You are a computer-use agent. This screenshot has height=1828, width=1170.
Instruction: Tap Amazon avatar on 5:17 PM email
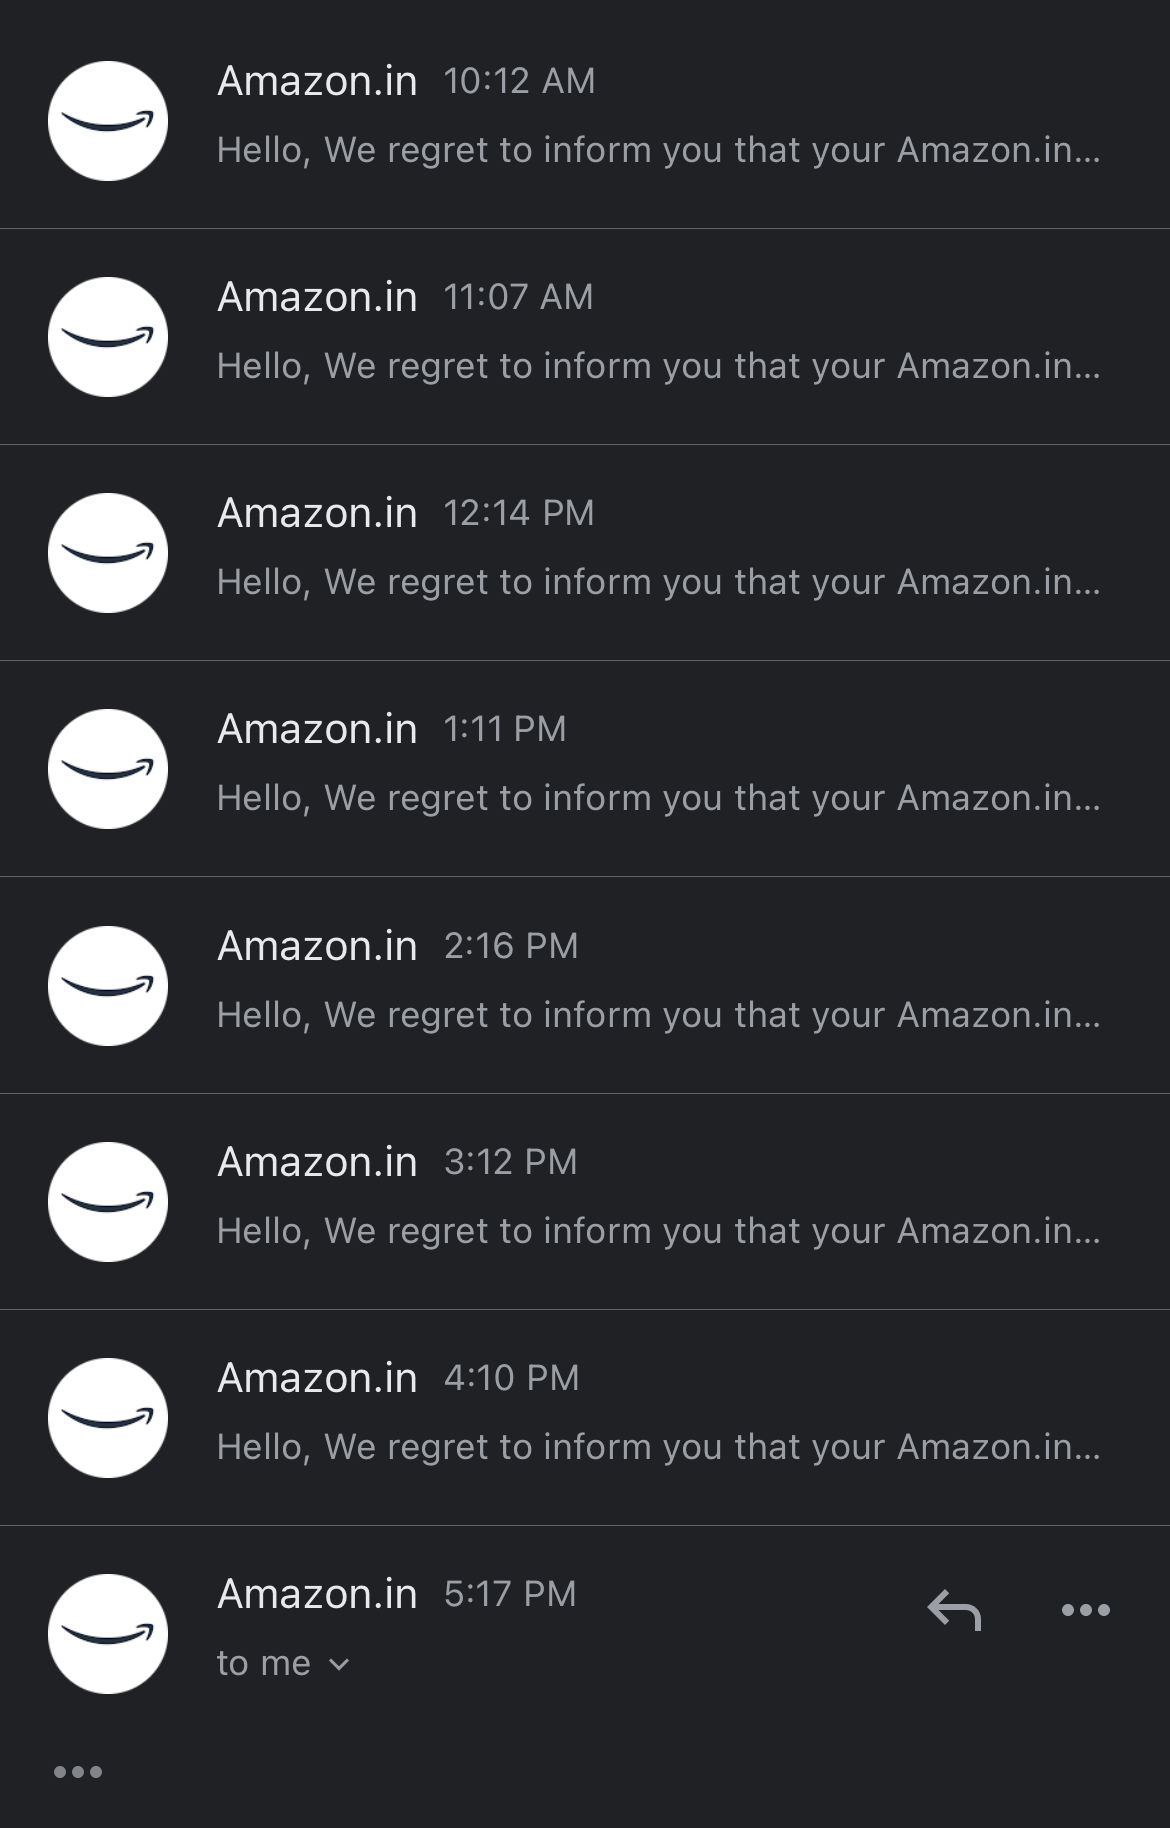click(108, 1634)
